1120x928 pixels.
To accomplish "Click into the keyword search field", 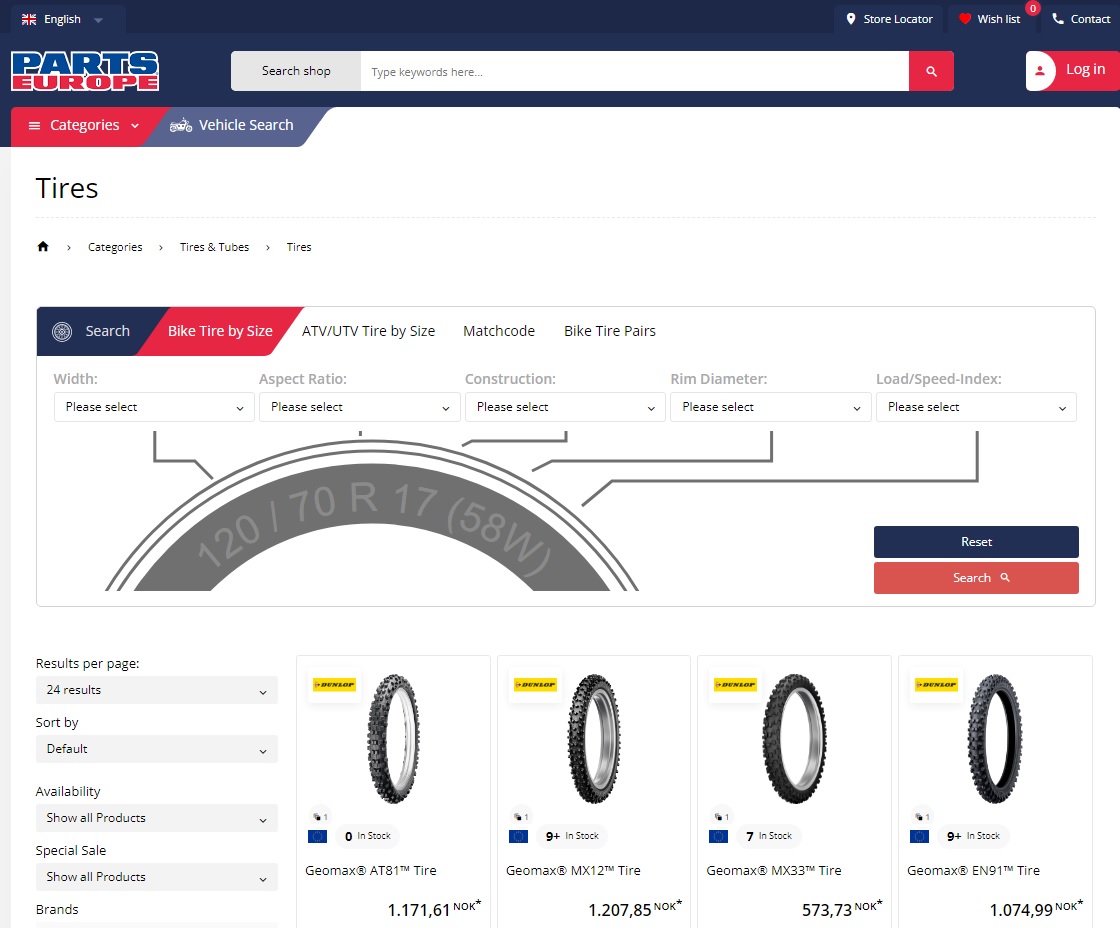I will 634,71.
